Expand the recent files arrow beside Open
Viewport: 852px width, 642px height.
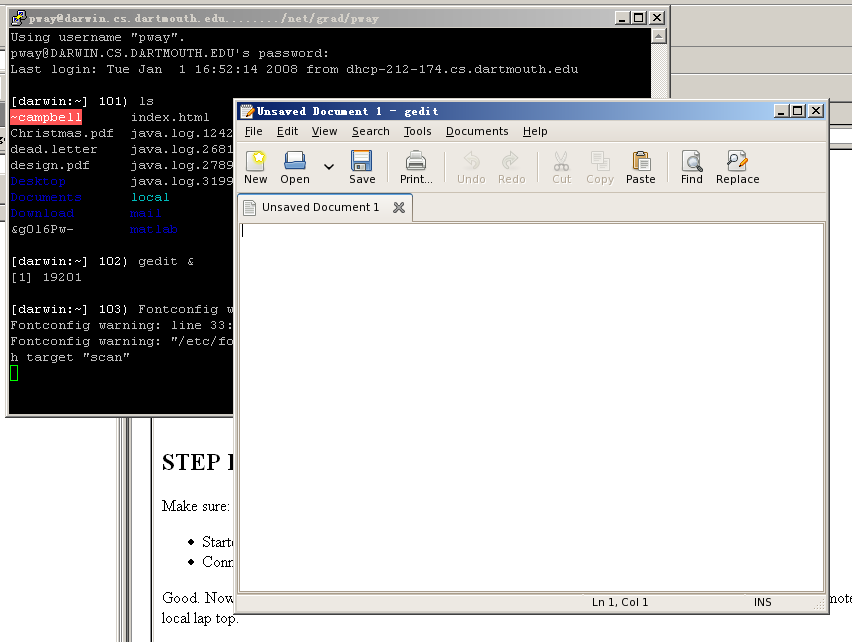329,167
